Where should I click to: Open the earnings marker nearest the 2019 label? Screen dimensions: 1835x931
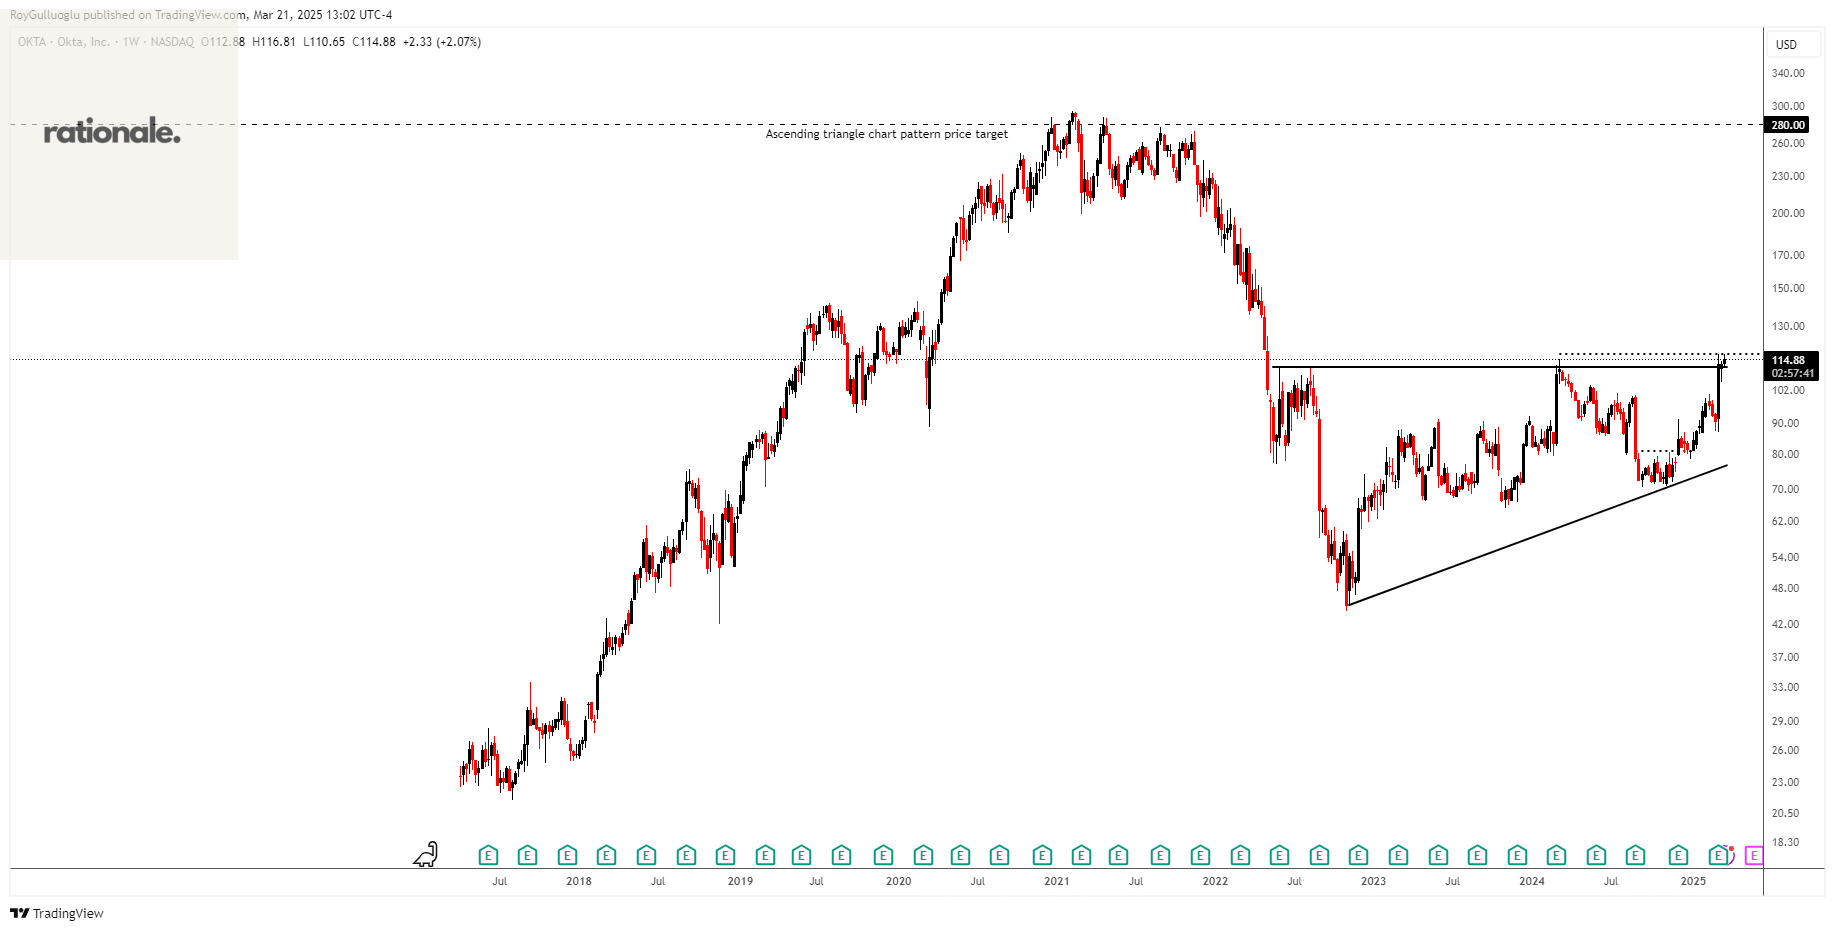(726, 855)
